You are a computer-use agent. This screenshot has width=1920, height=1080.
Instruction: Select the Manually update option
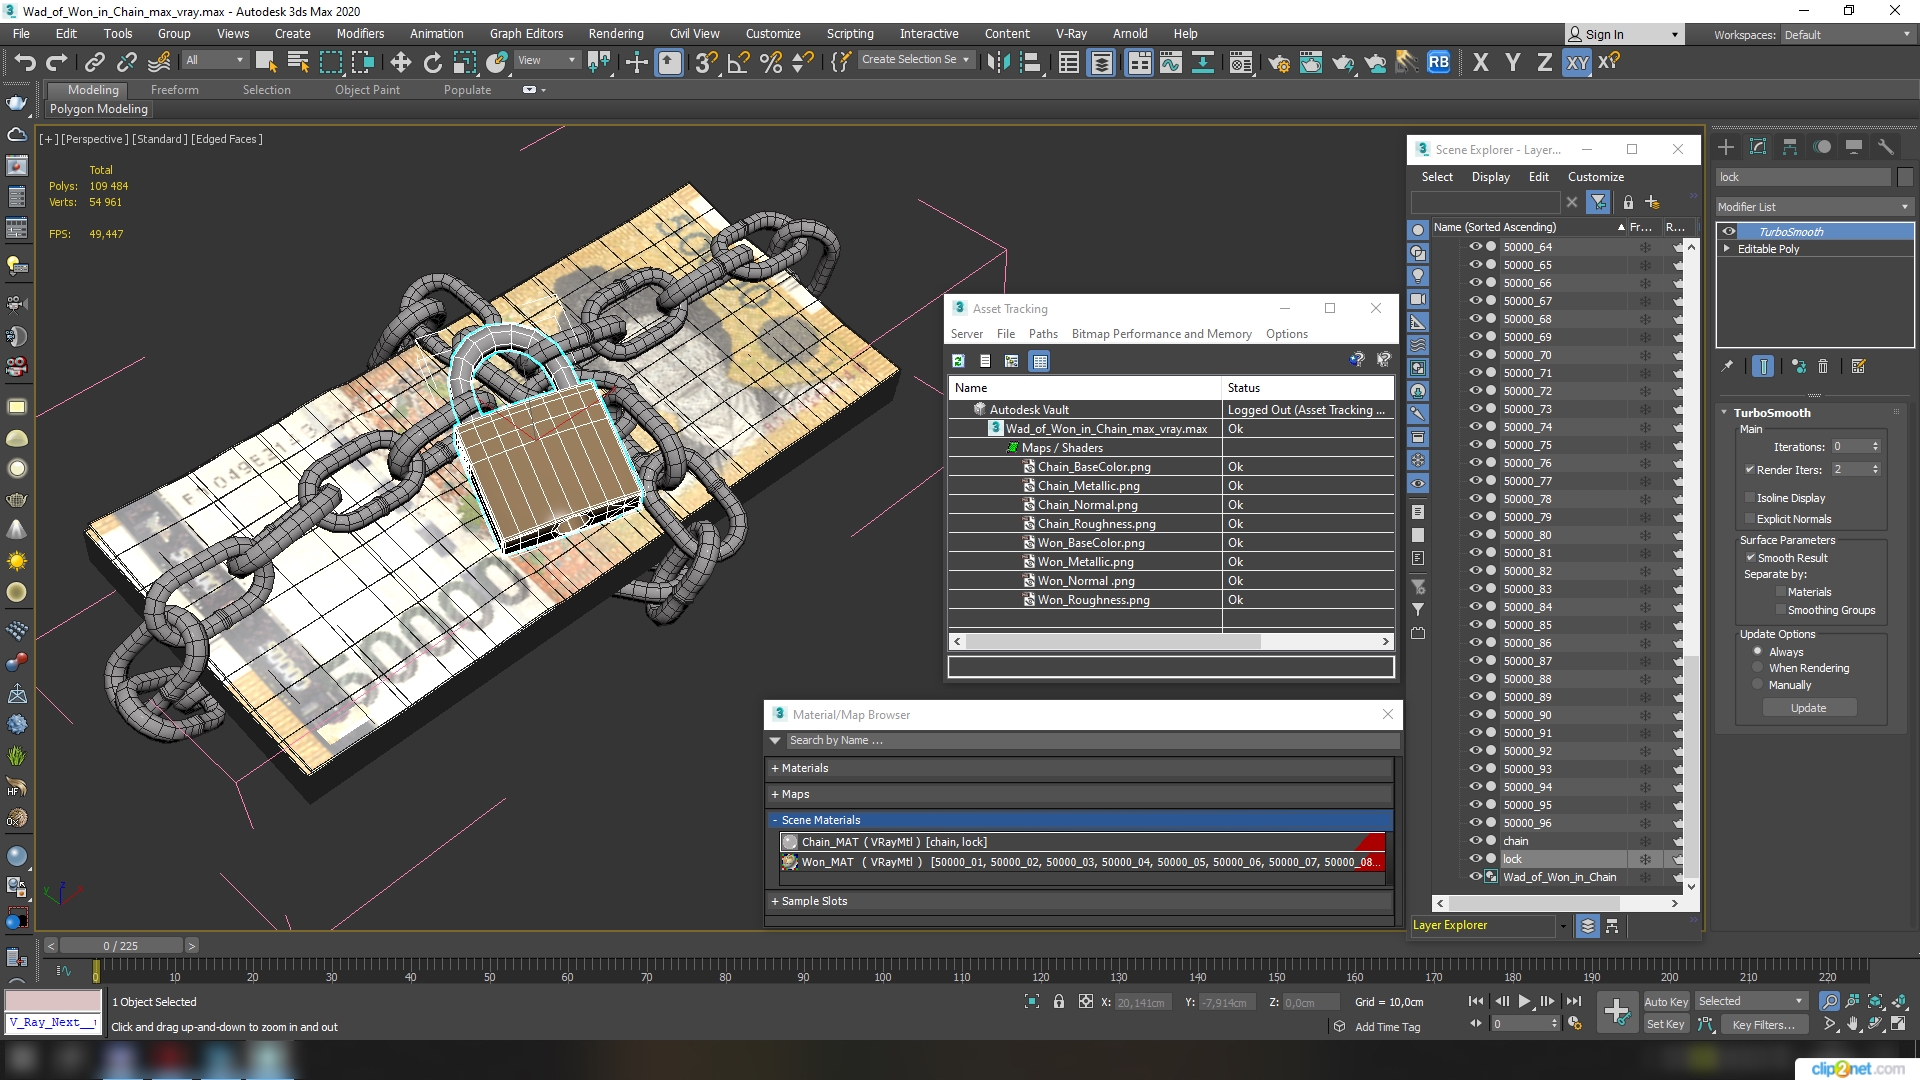(x=1758, y=684)
